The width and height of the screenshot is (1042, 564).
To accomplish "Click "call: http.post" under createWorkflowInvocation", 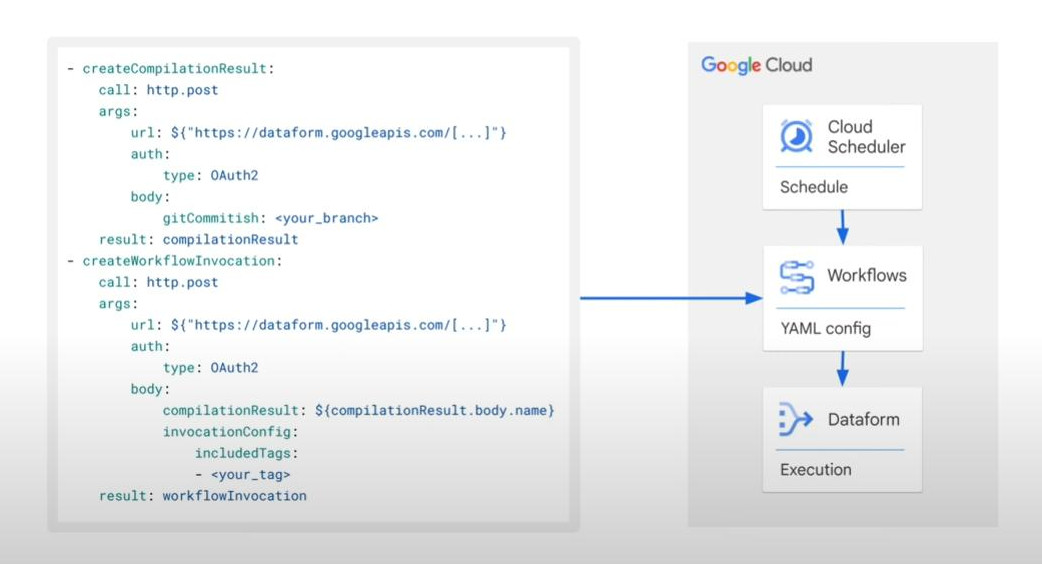I will pyautogui.click(x=158, y=282).
